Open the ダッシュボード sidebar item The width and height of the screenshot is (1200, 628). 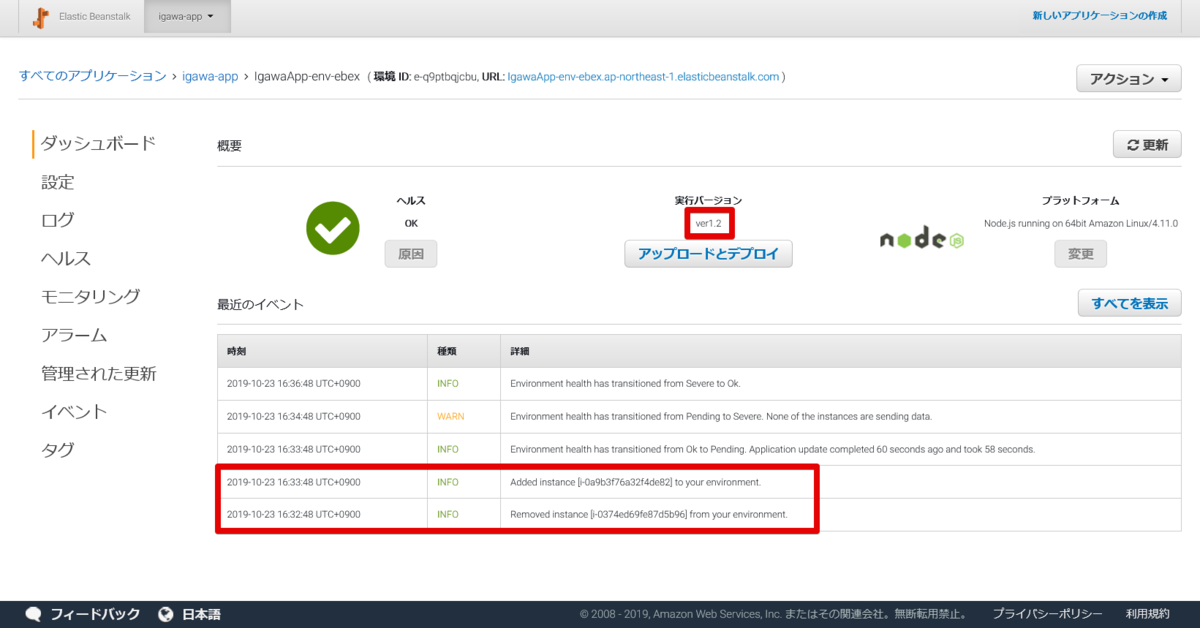pos(98,143)
